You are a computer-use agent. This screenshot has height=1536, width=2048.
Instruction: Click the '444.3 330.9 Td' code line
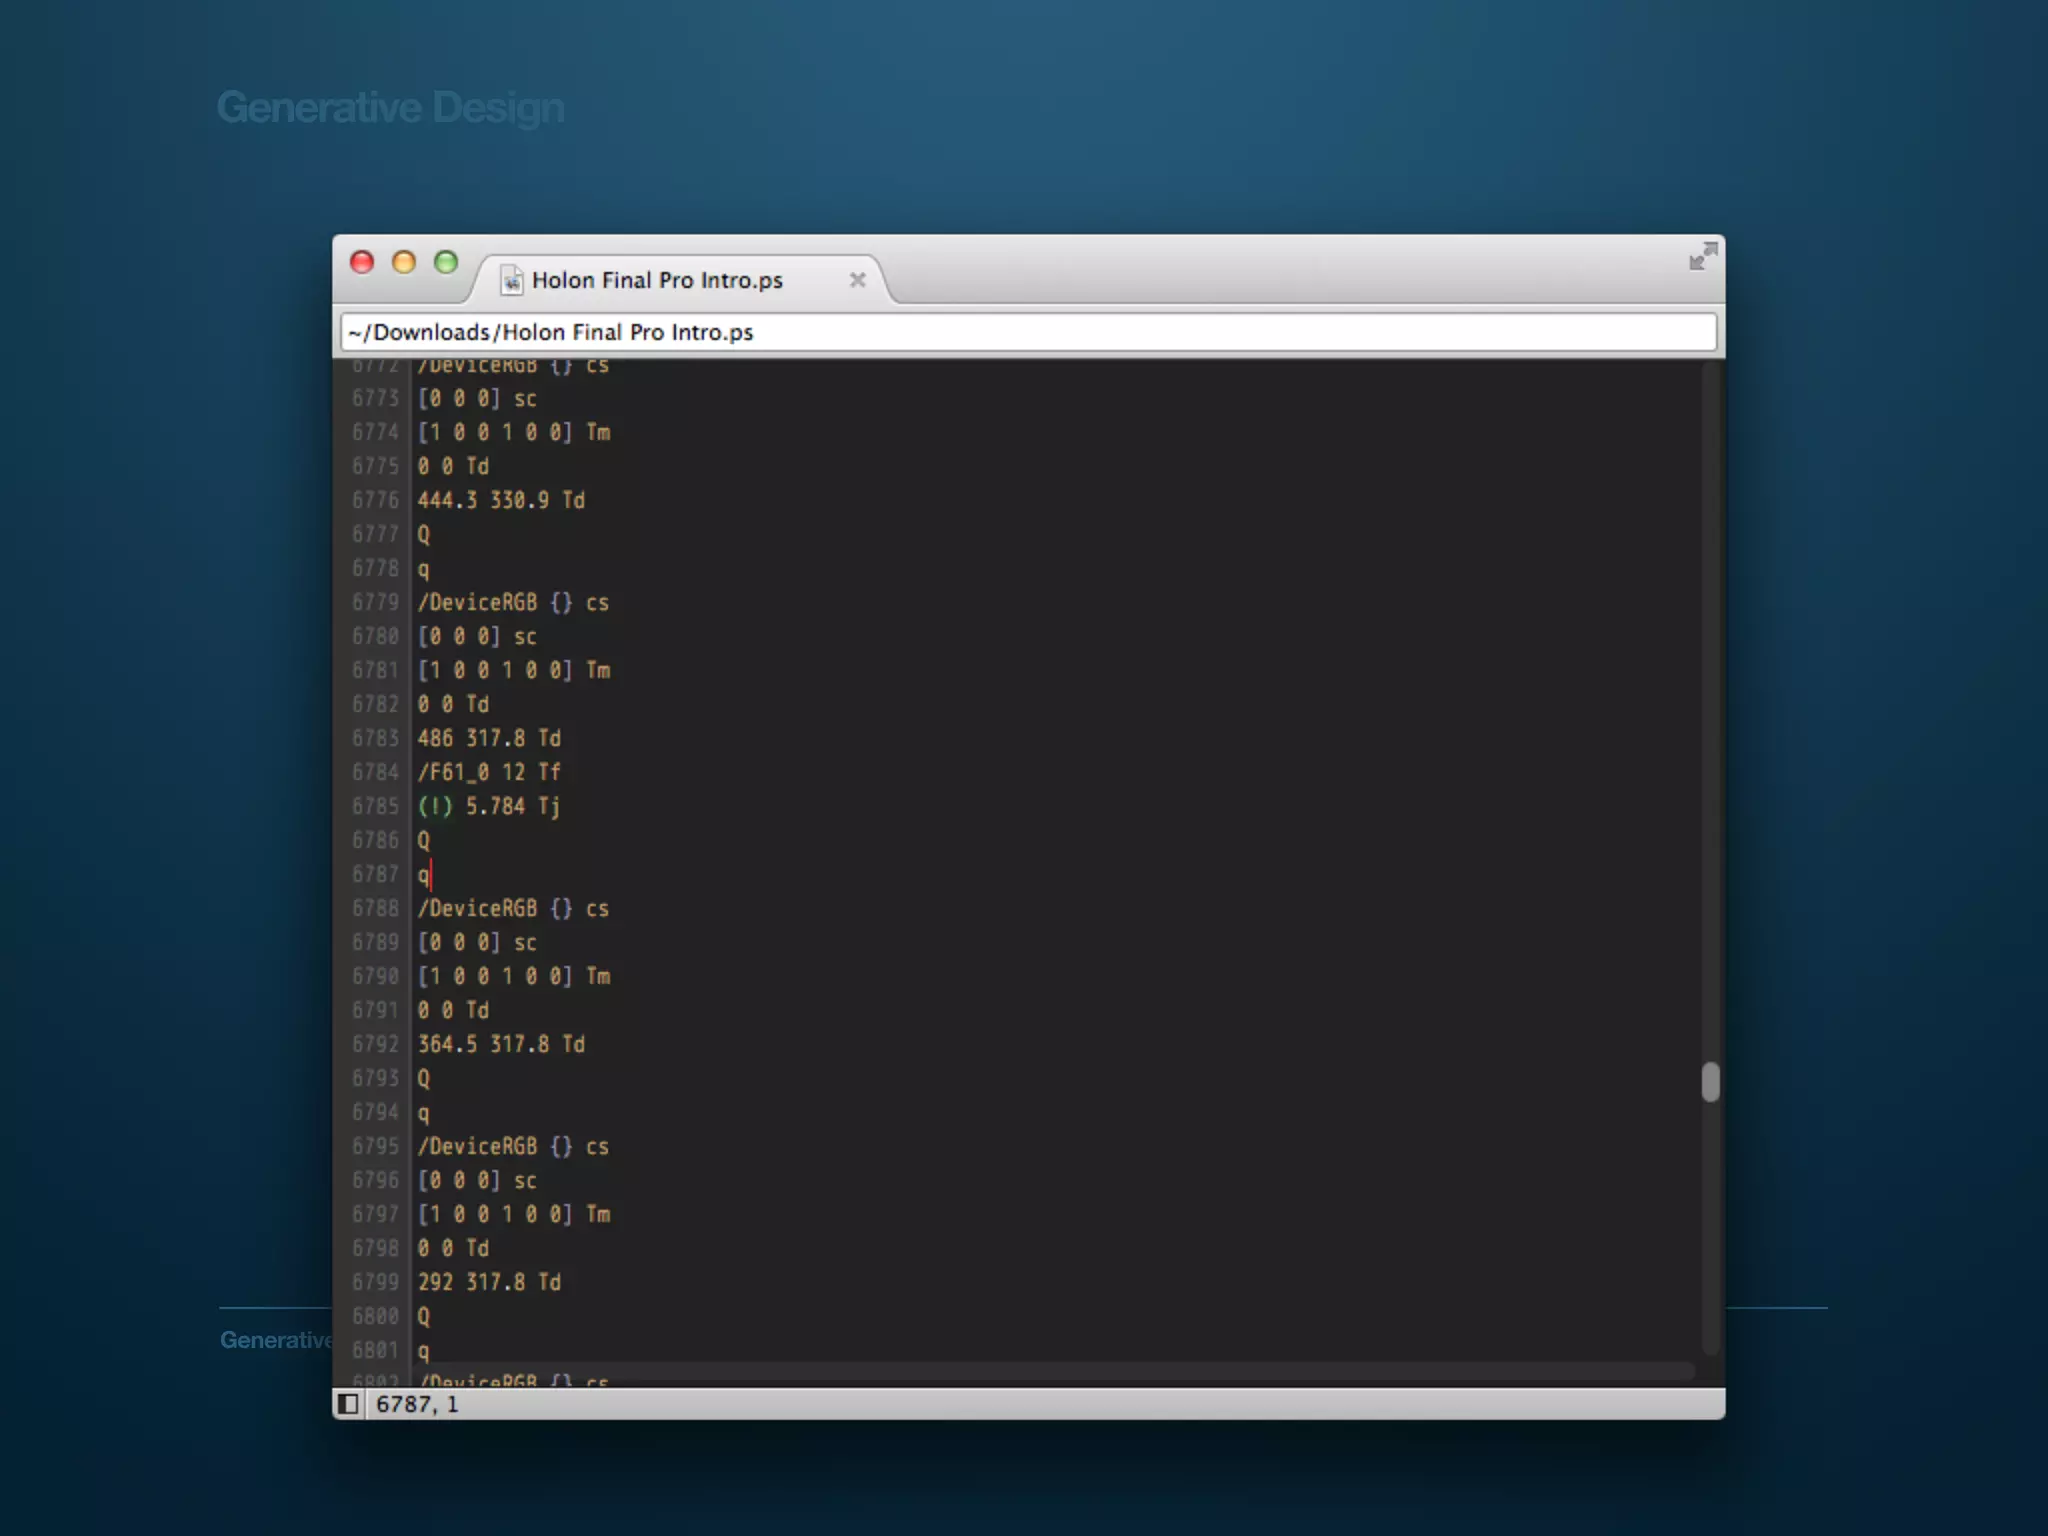tap(501, 500)
